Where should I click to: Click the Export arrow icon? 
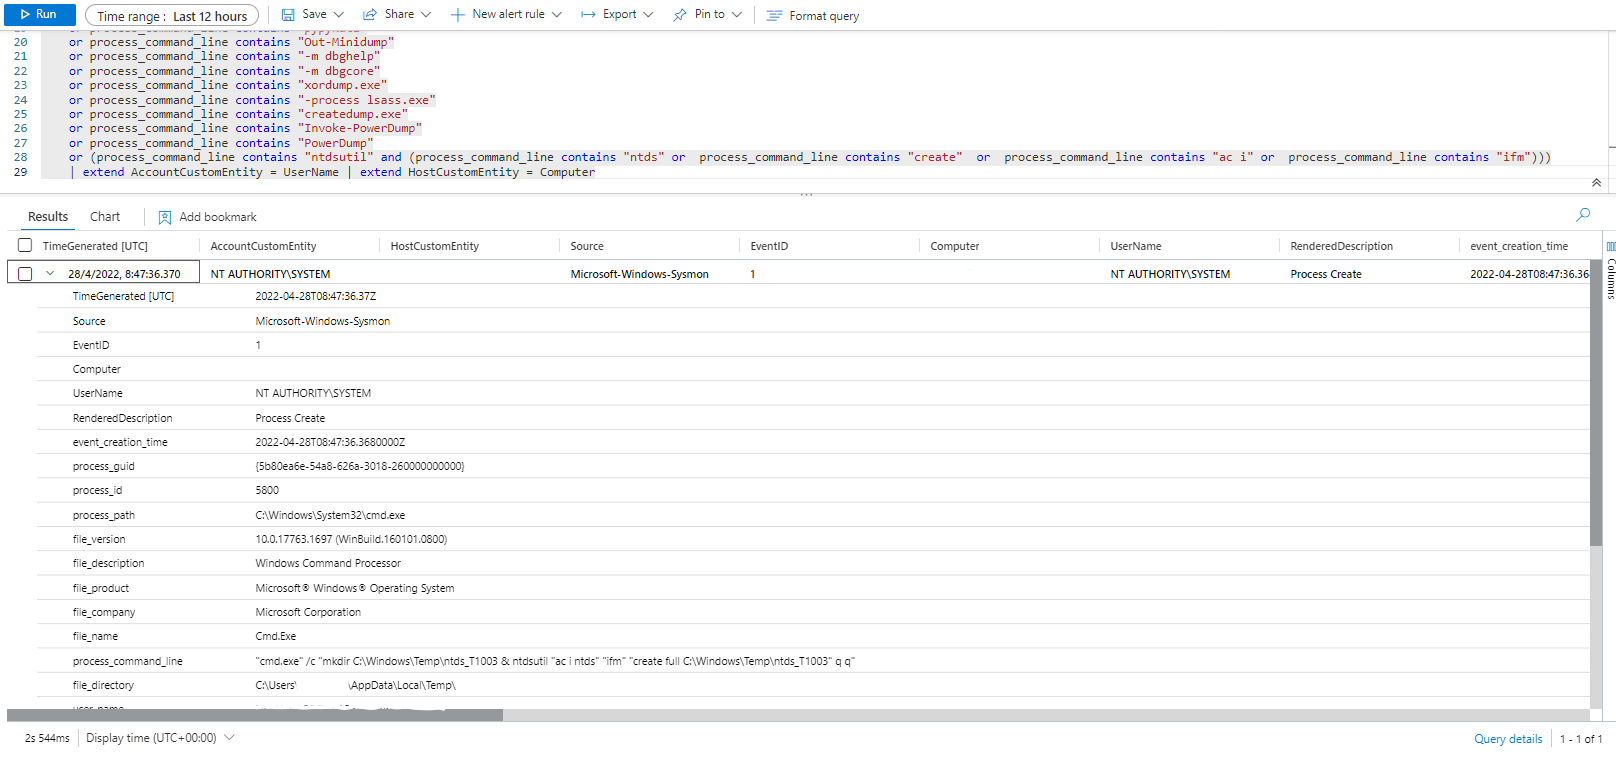(x=588, y=15)
